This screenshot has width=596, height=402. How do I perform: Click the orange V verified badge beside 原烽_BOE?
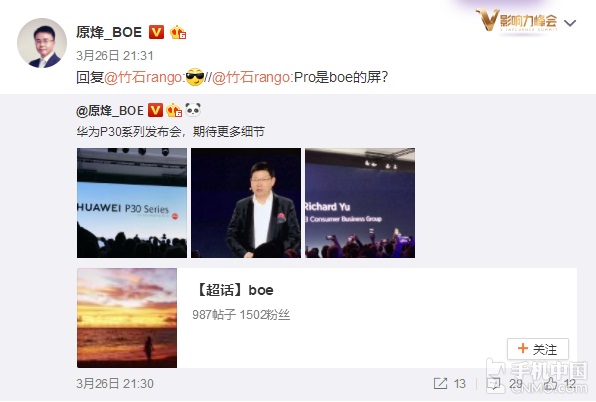[156, 32]
